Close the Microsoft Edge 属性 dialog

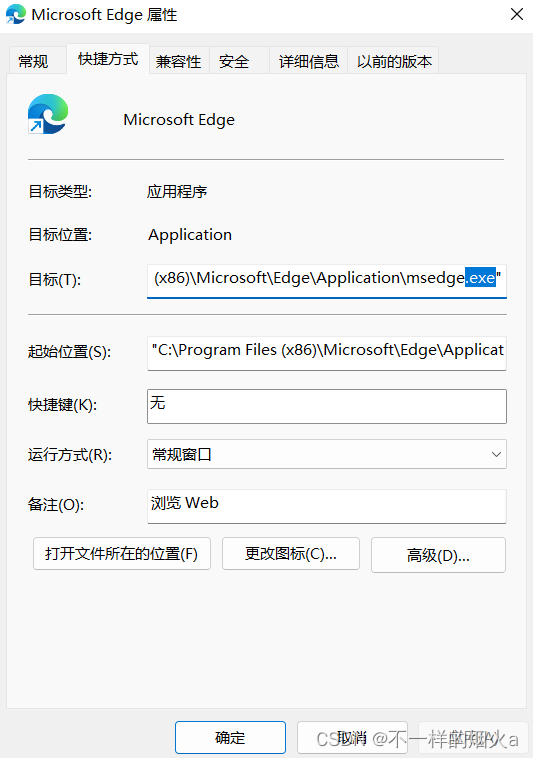click(517, 15)
